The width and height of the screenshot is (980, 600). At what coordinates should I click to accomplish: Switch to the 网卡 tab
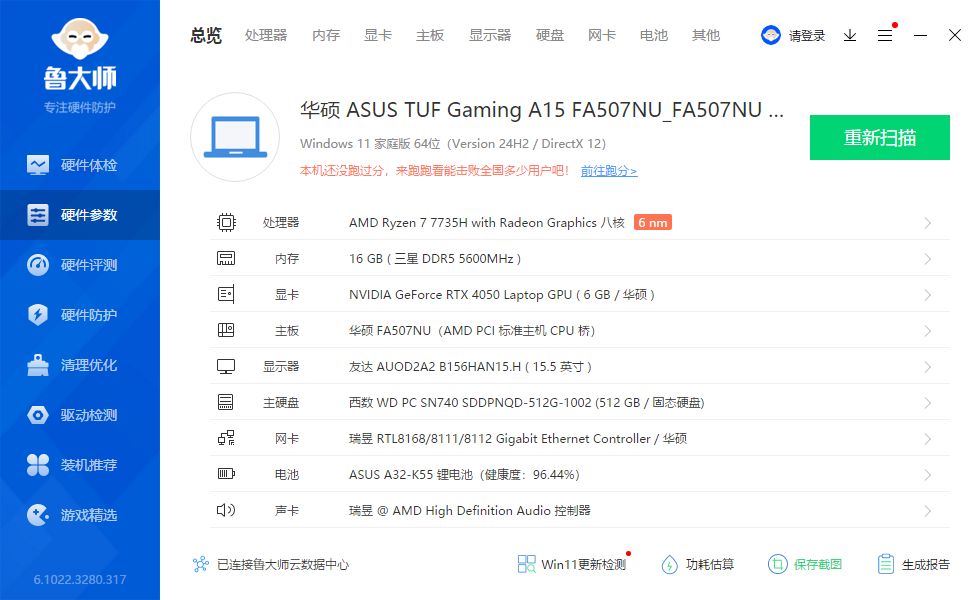(x=602, y=35)
